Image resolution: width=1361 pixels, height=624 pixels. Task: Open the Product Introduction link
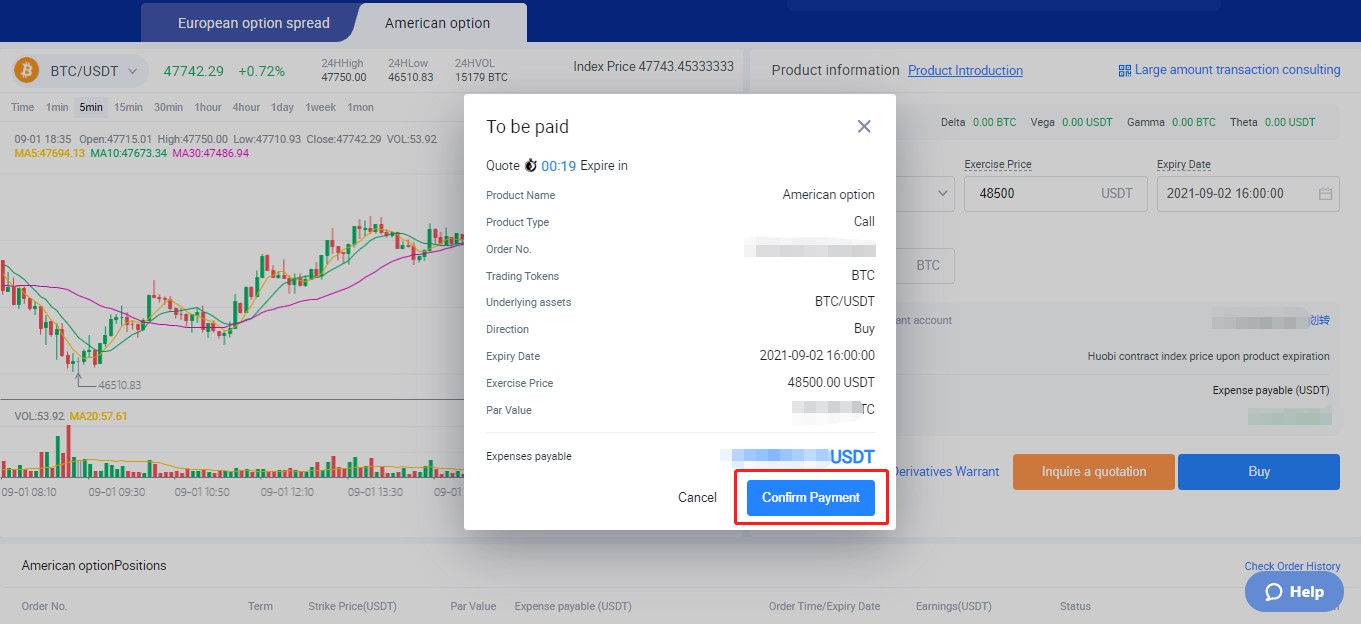(x=965, y=70)
